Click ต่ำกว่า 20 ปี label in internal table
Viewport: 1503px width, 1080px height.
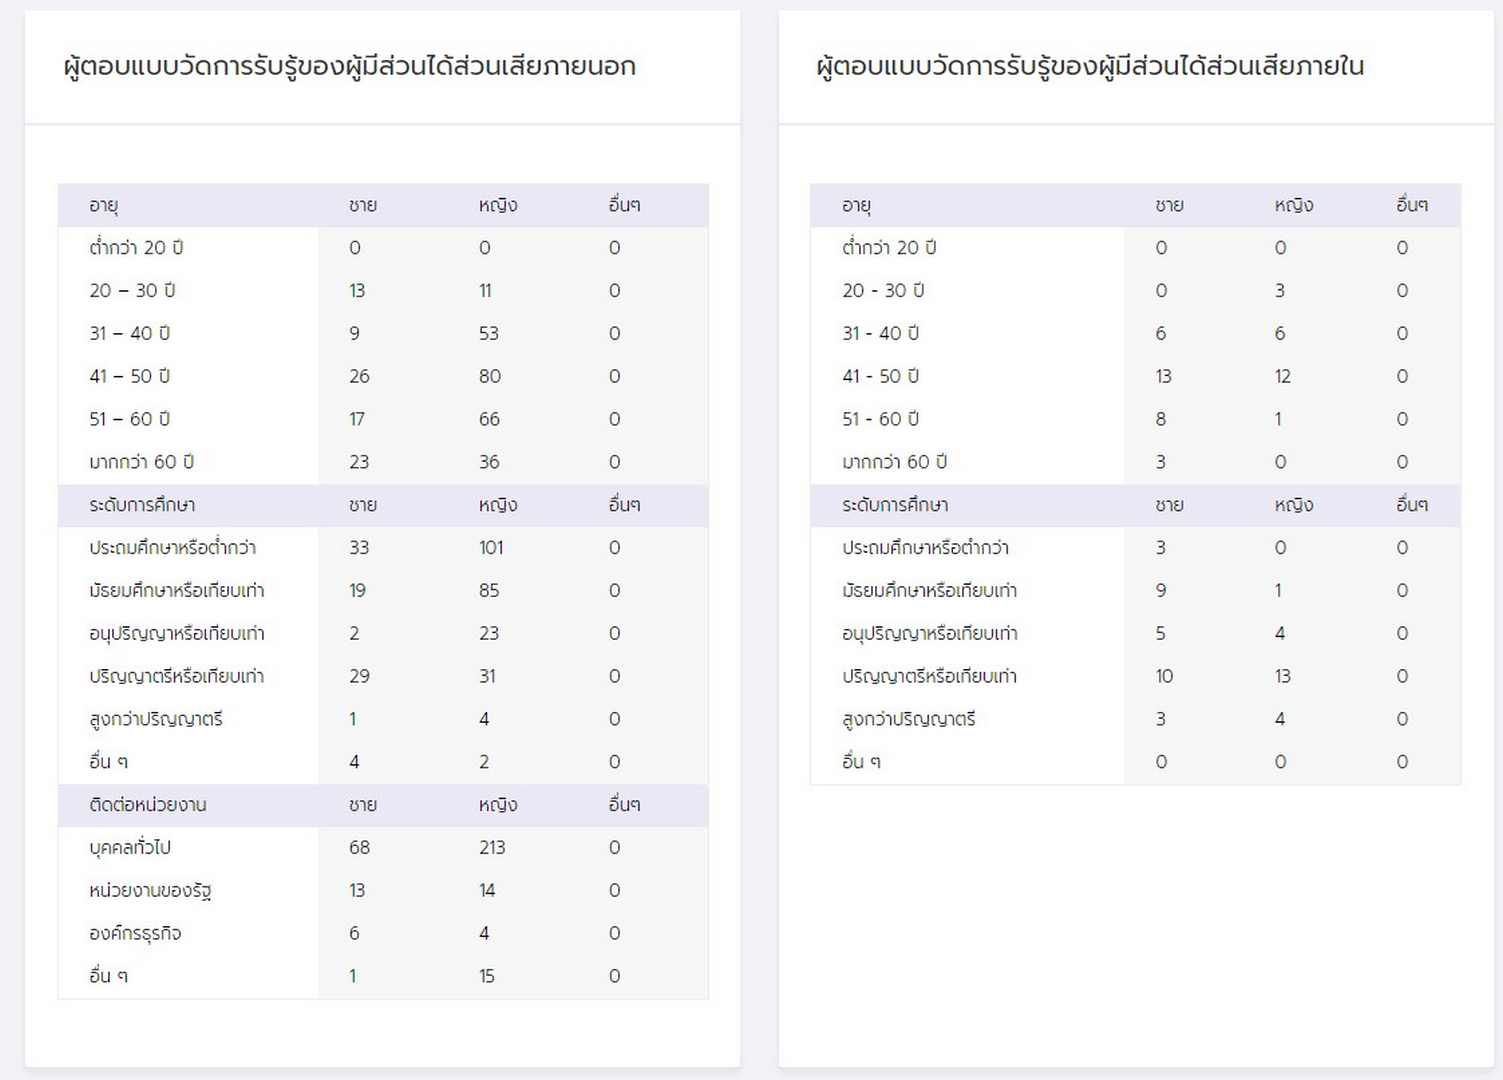click(x=889, y=248)
